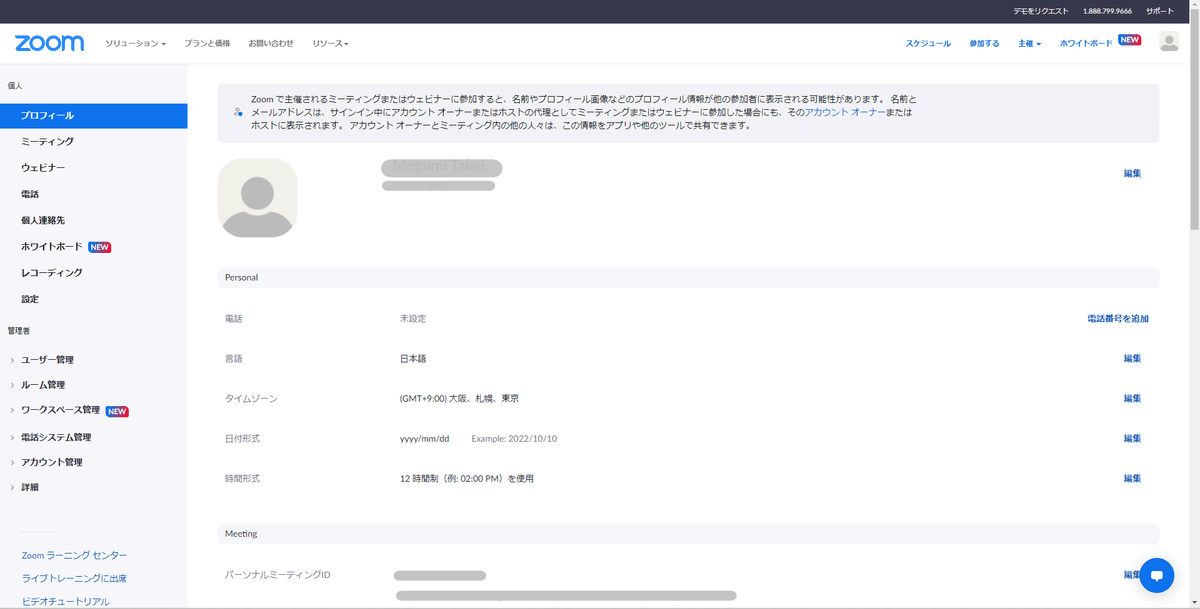This screenshot has height=609, width=1200.
Task: Open 電話 in the sidebar
Action: tap(30, 194)
